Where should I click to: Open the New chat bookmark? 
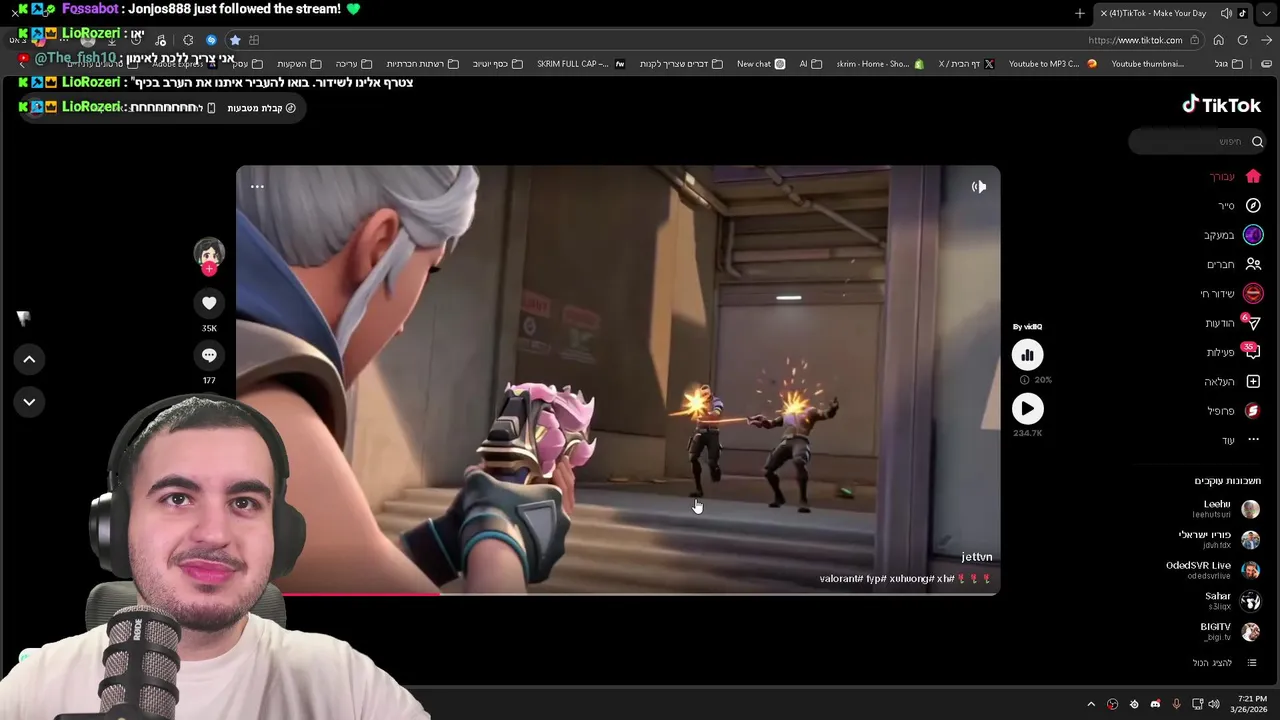(761, 64)
